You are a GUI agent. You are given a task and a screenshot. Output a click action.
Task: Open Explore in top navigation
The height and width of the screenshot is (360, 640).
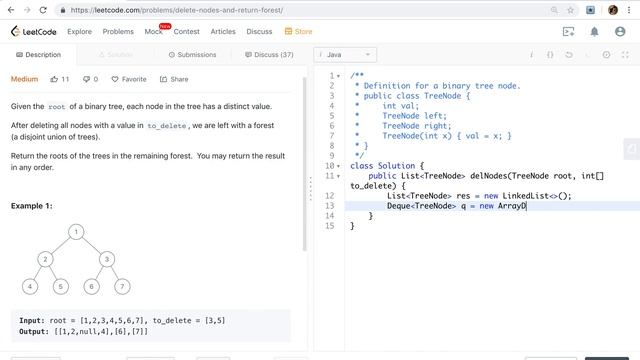(x=80, y=31)
